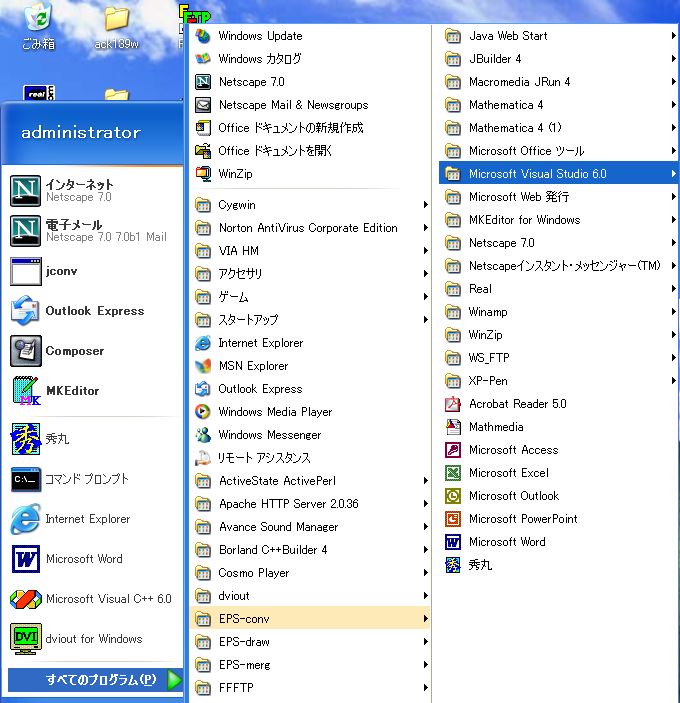This screenshot has height=703, width=680.
Task: Open the スタートアップ folder menu item
Action: 310,320
